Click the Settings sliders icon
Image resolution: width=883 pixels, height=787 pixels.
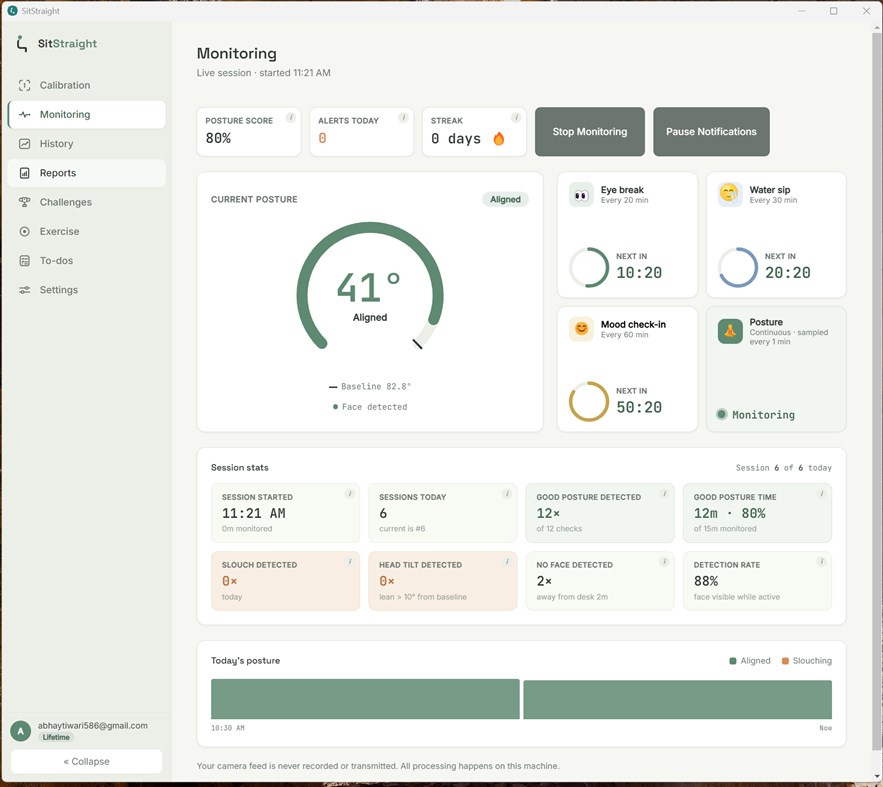(x=24, y=290)
